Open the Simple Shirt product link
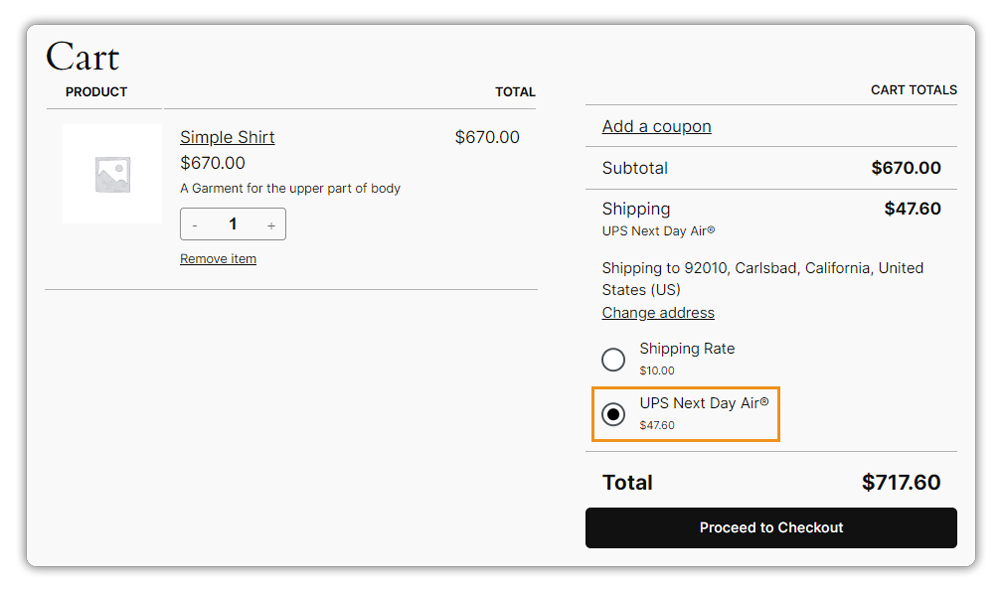The width and height of the screenshot is (1000, 590). [227, 137]
